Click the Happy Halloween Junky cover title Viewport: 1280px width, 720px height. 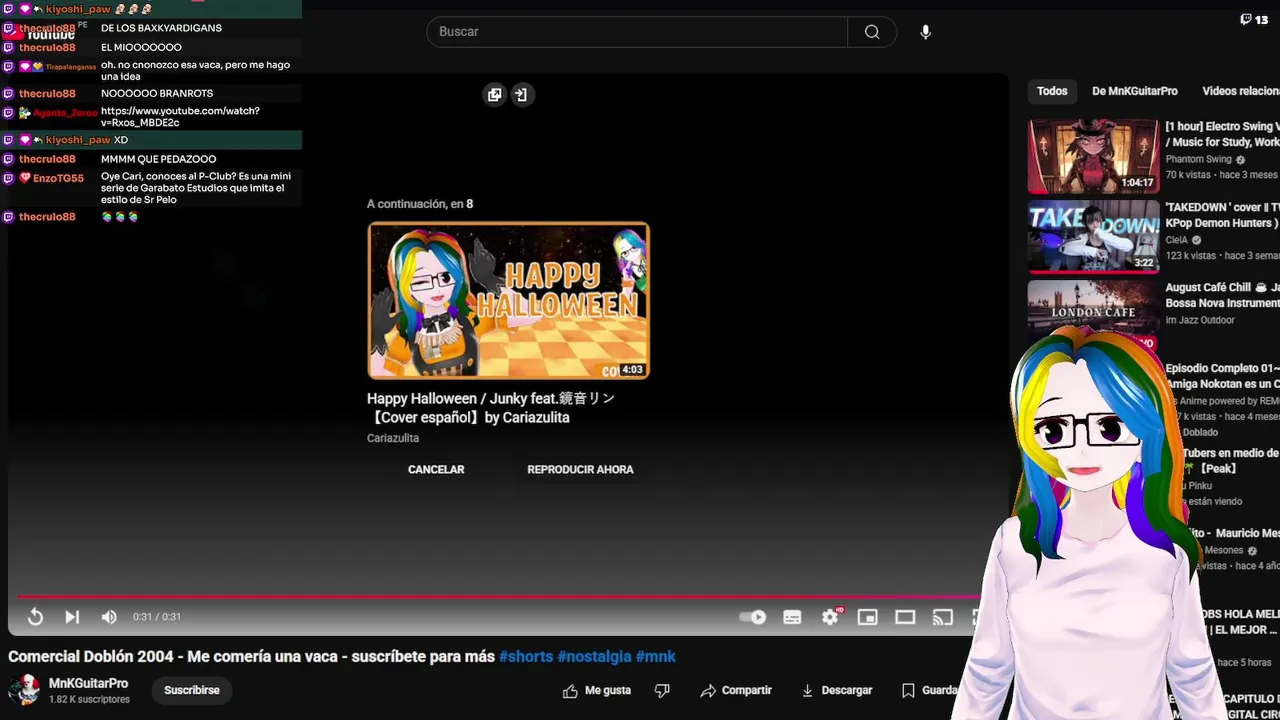click(491, 408)
